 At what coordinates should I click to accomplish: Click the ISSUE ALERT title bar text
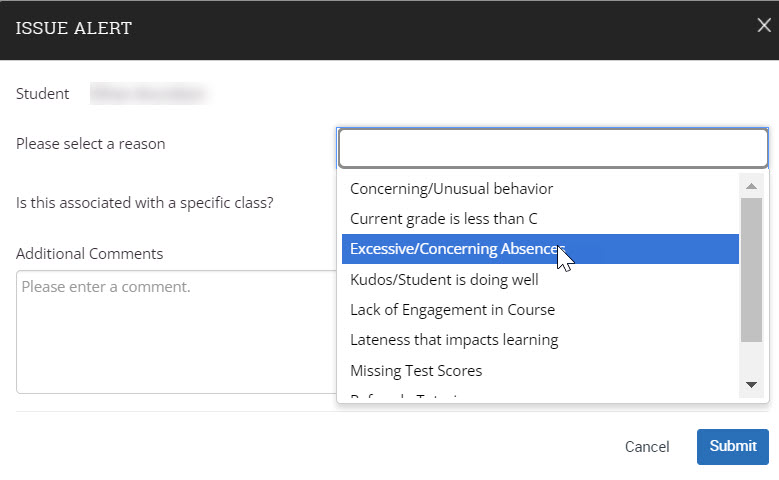74,28
